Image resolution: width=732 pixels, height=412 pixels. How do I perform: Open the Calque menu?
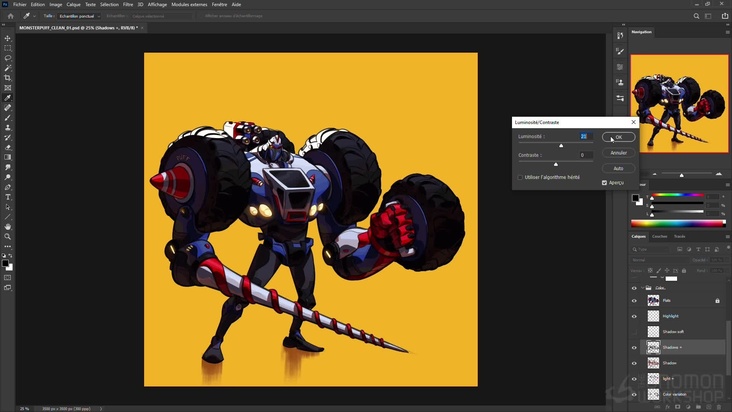coord(73,4)
